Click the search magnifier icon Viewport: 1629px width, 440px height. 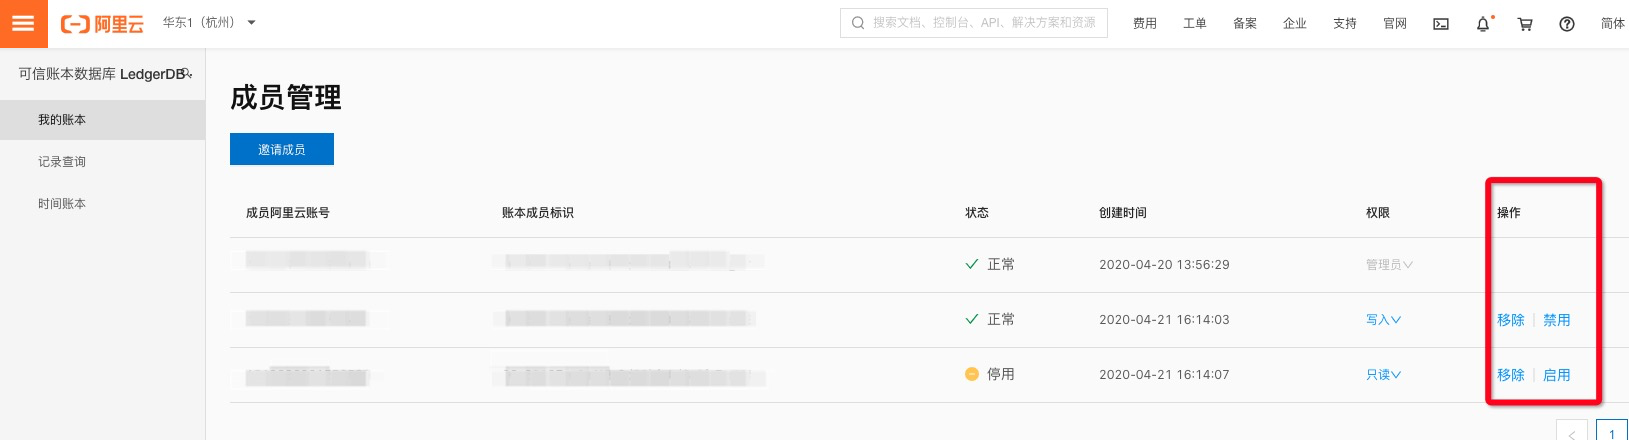858,23
